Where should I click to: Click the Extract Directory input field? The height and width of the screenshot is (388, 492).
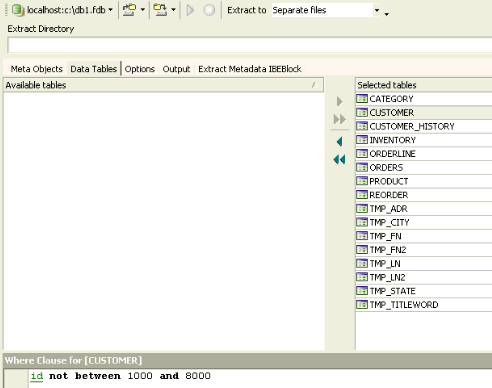250,45
